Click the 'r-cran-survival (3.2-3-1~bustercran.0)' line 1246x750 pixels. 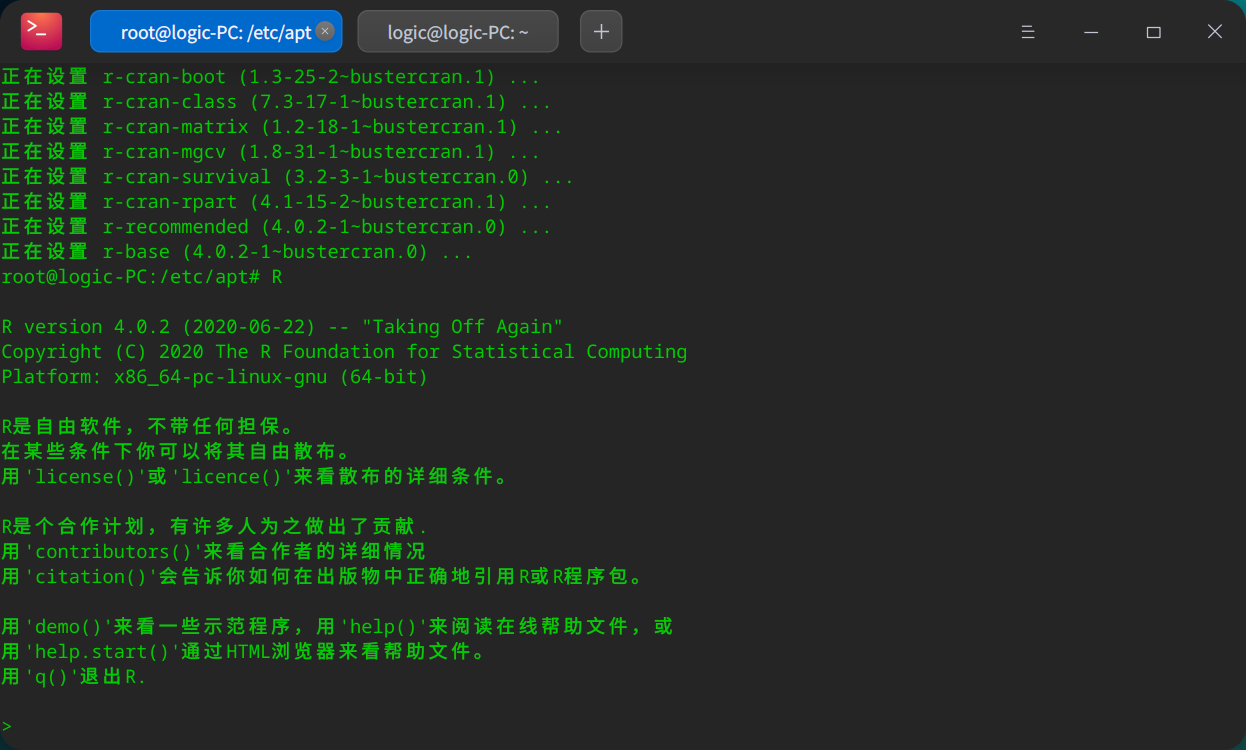(x=287, y=177)
